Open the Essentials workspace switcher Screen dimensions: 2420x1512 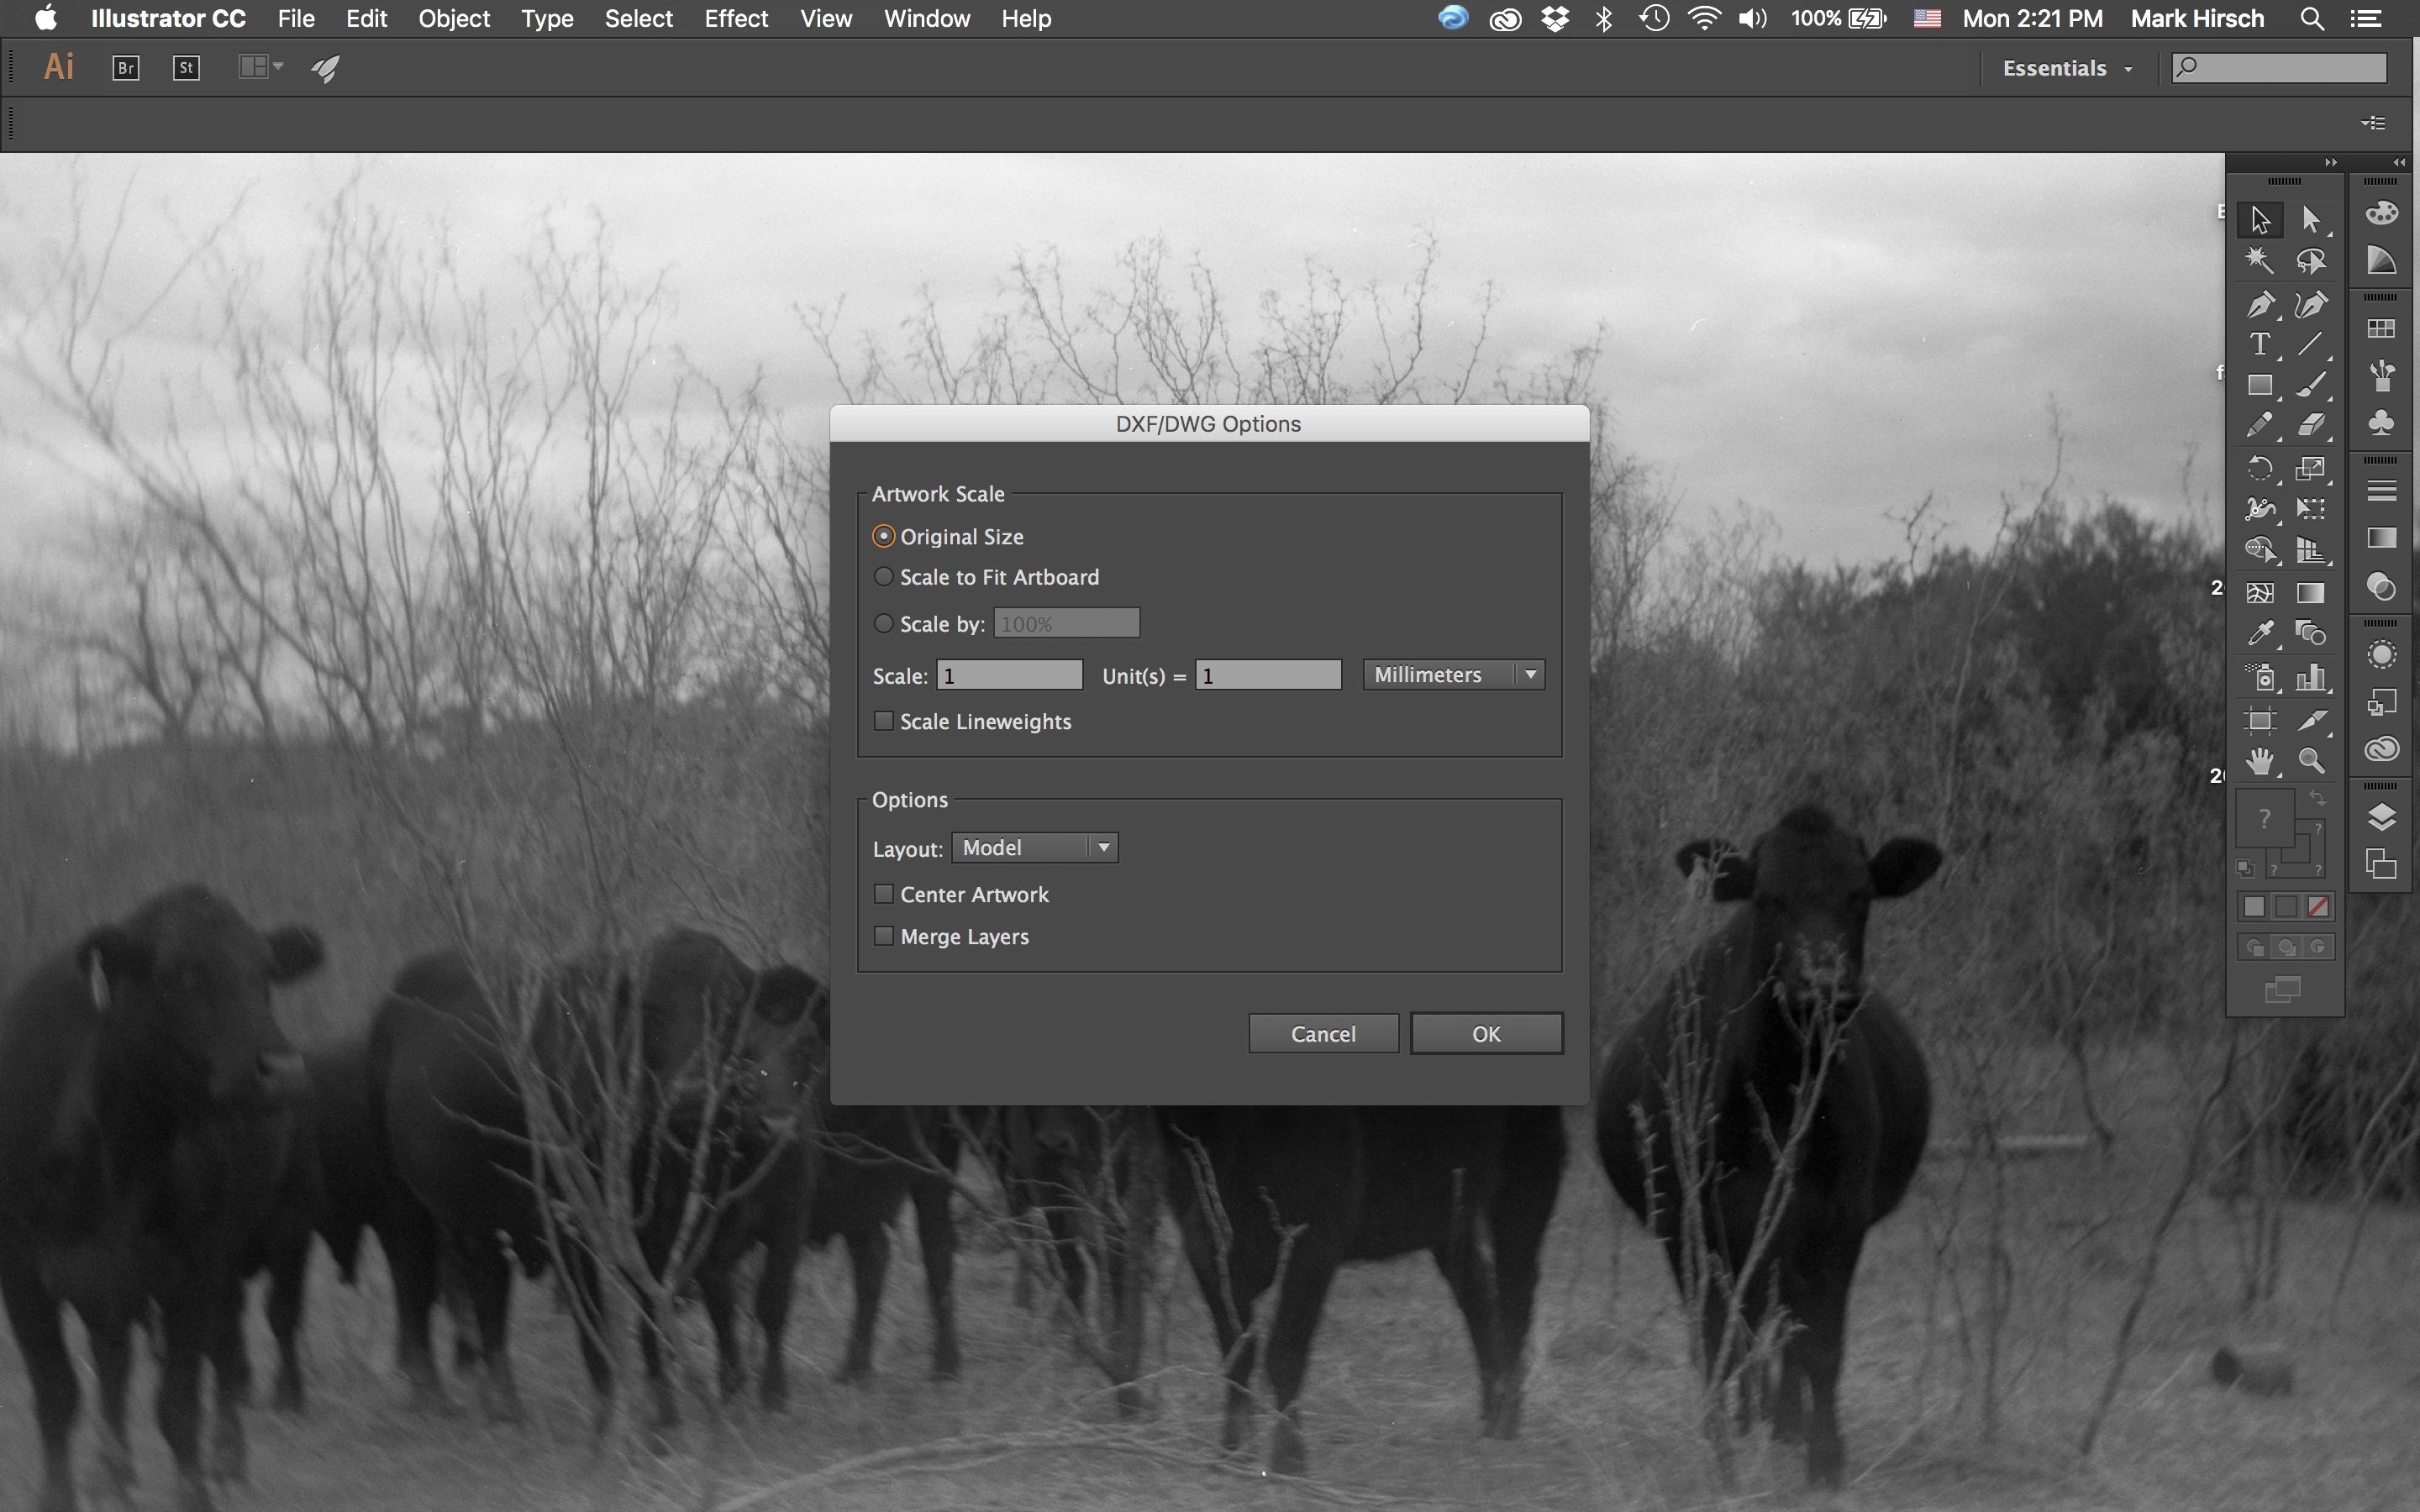[2066, 68]
